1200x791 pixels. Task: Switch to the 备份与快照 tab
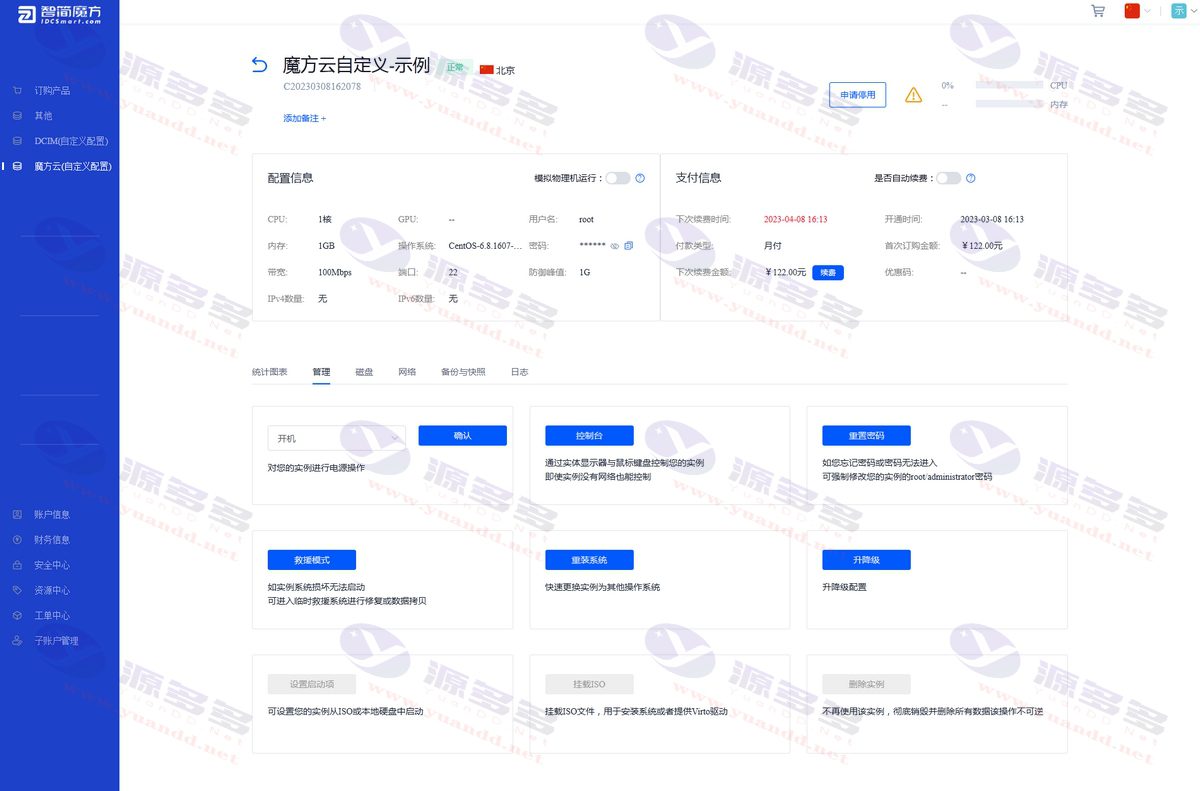click(463, 372)
